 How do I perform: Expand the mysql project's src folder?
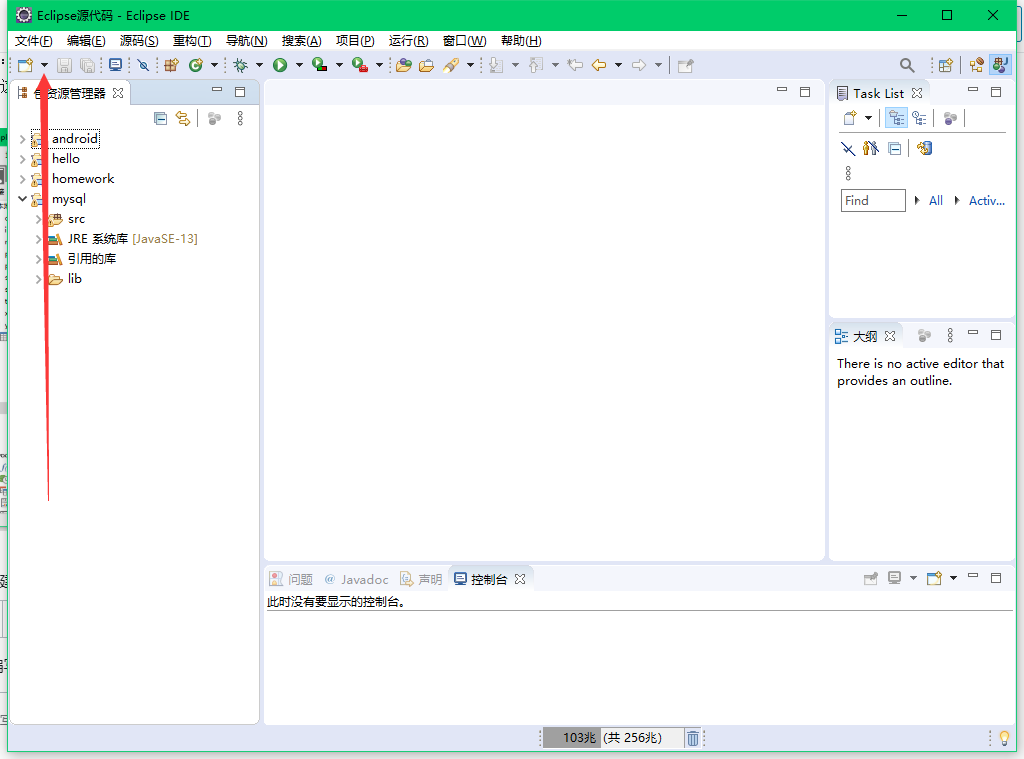coord(39,219)
